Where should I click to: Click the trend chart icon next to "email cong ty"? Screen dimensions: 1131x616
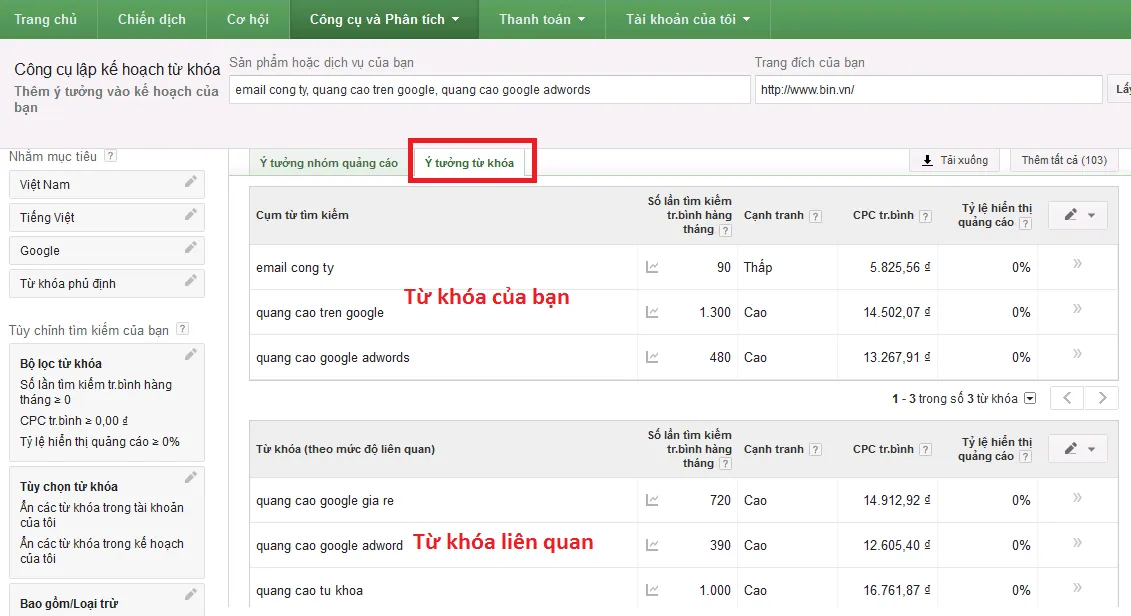tap(653, 266)
